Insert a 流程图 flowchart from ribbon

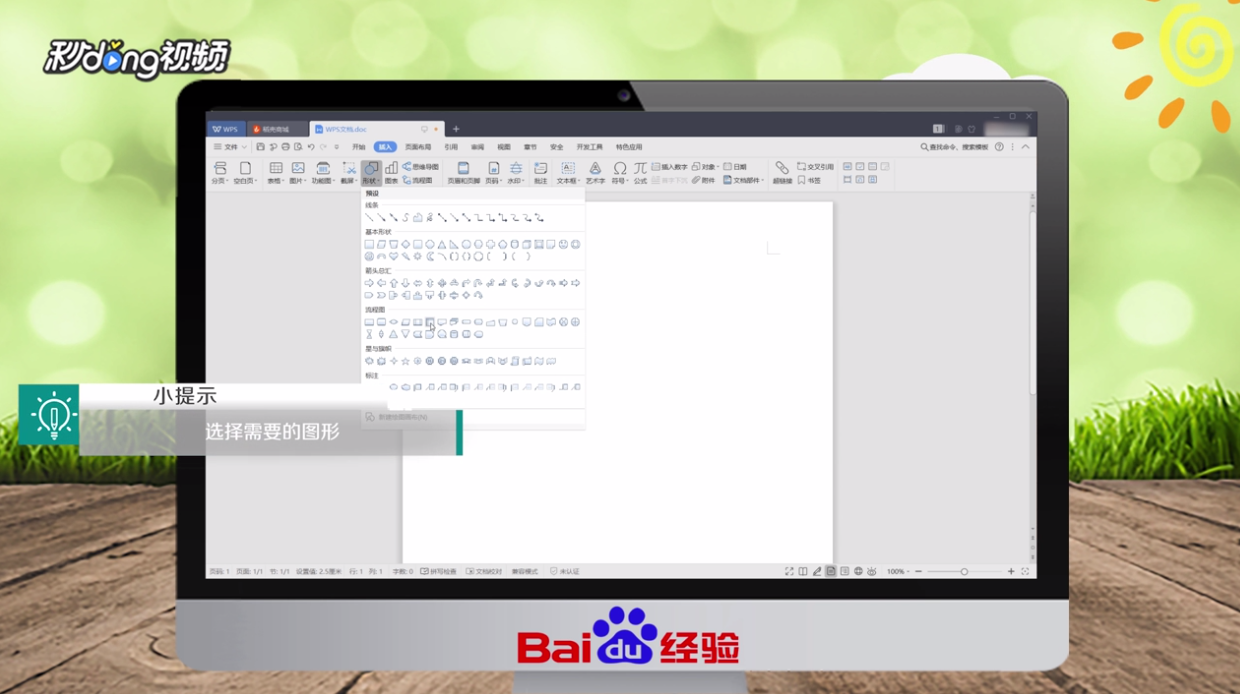[x=418, y=180]
